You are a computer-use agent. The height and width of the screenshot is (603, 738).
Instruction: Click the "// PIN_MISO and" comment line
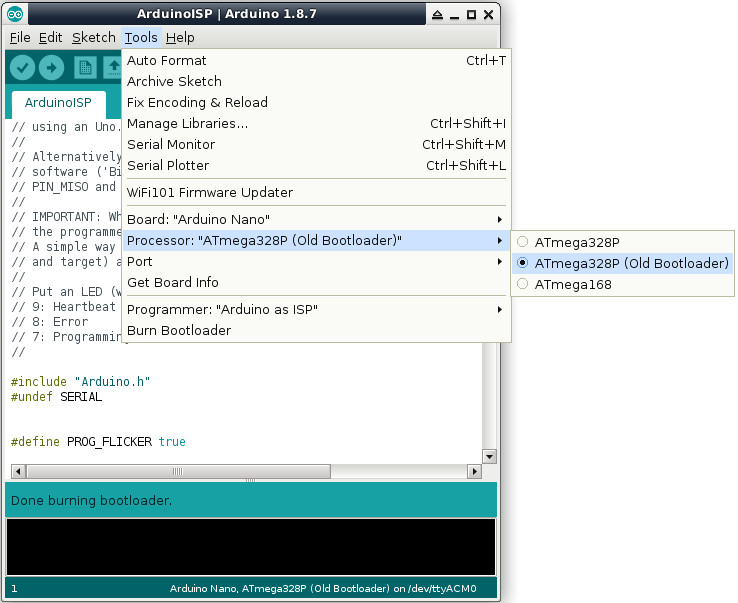pyautogui.click(x=64, y=187)
